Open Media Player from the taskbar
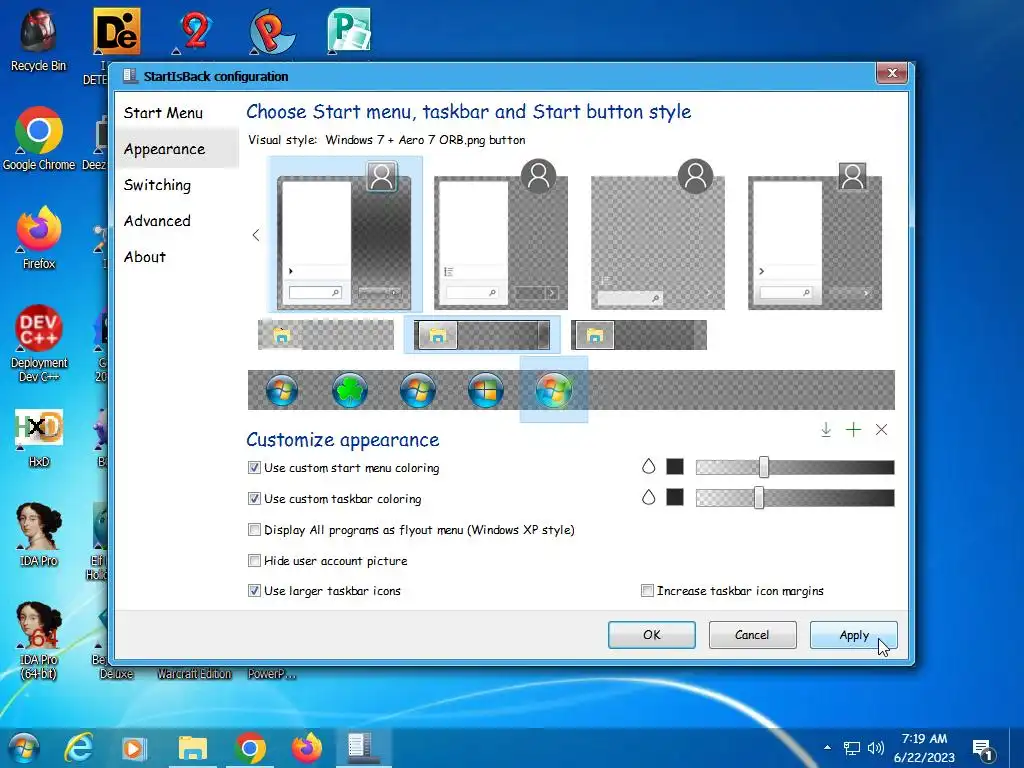 pyautogui.click(x=135, y=748)
